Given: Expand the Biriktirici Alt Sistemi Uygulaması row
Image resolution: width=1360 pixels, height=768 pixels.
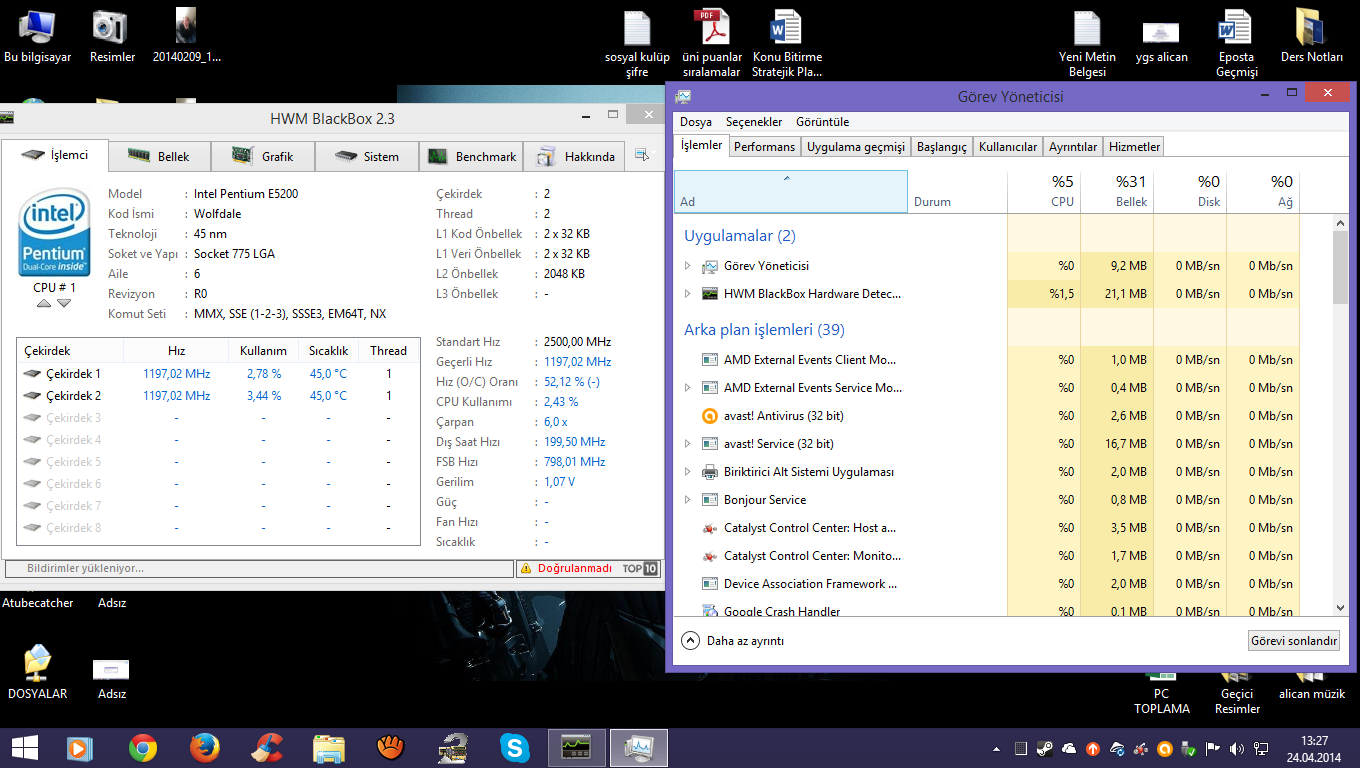Looking at the screenshot, I should point(687,472).
